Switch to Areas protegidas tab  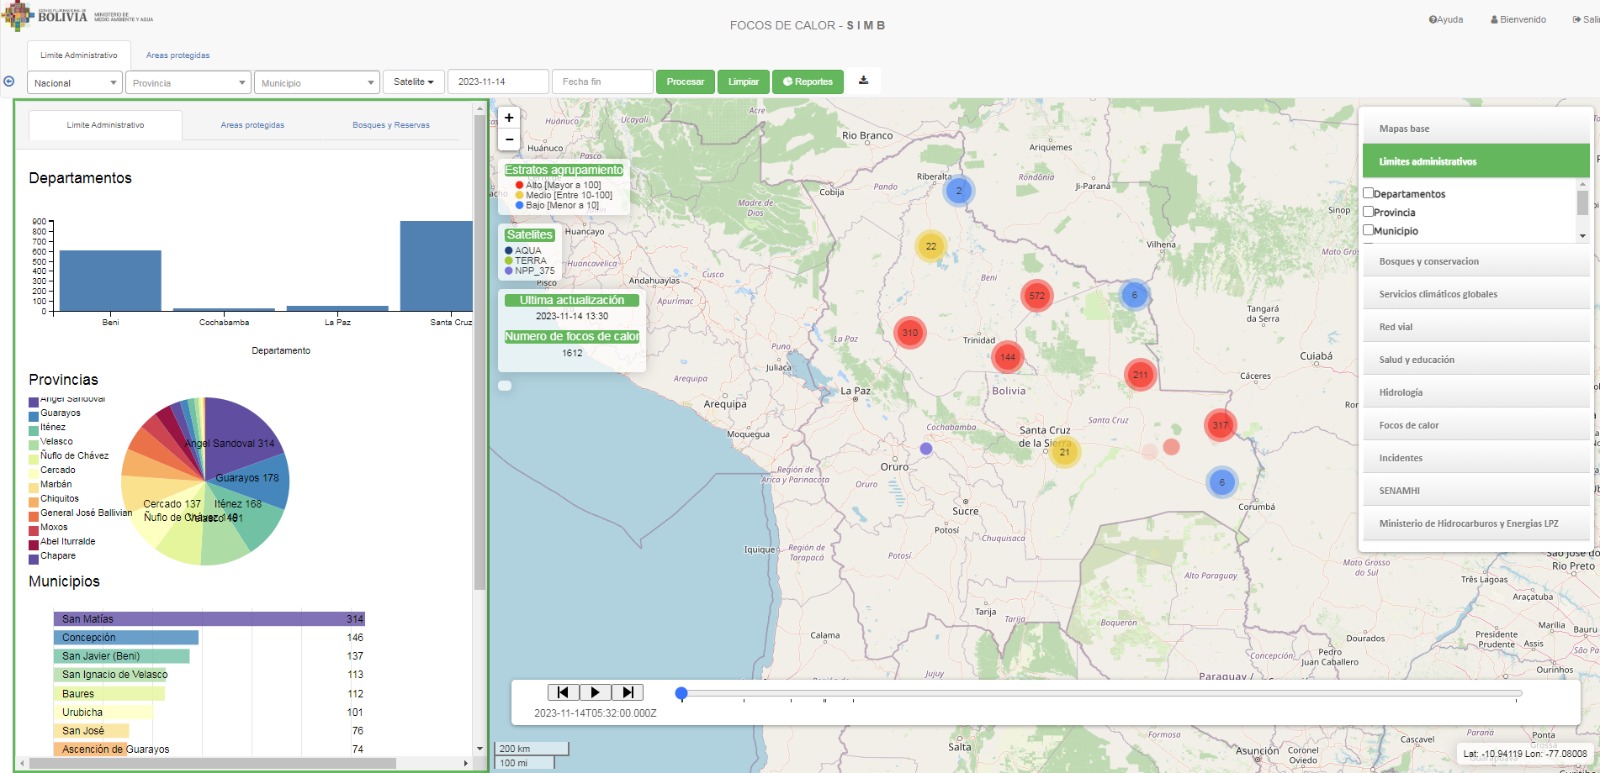click(x=252, y=125)
